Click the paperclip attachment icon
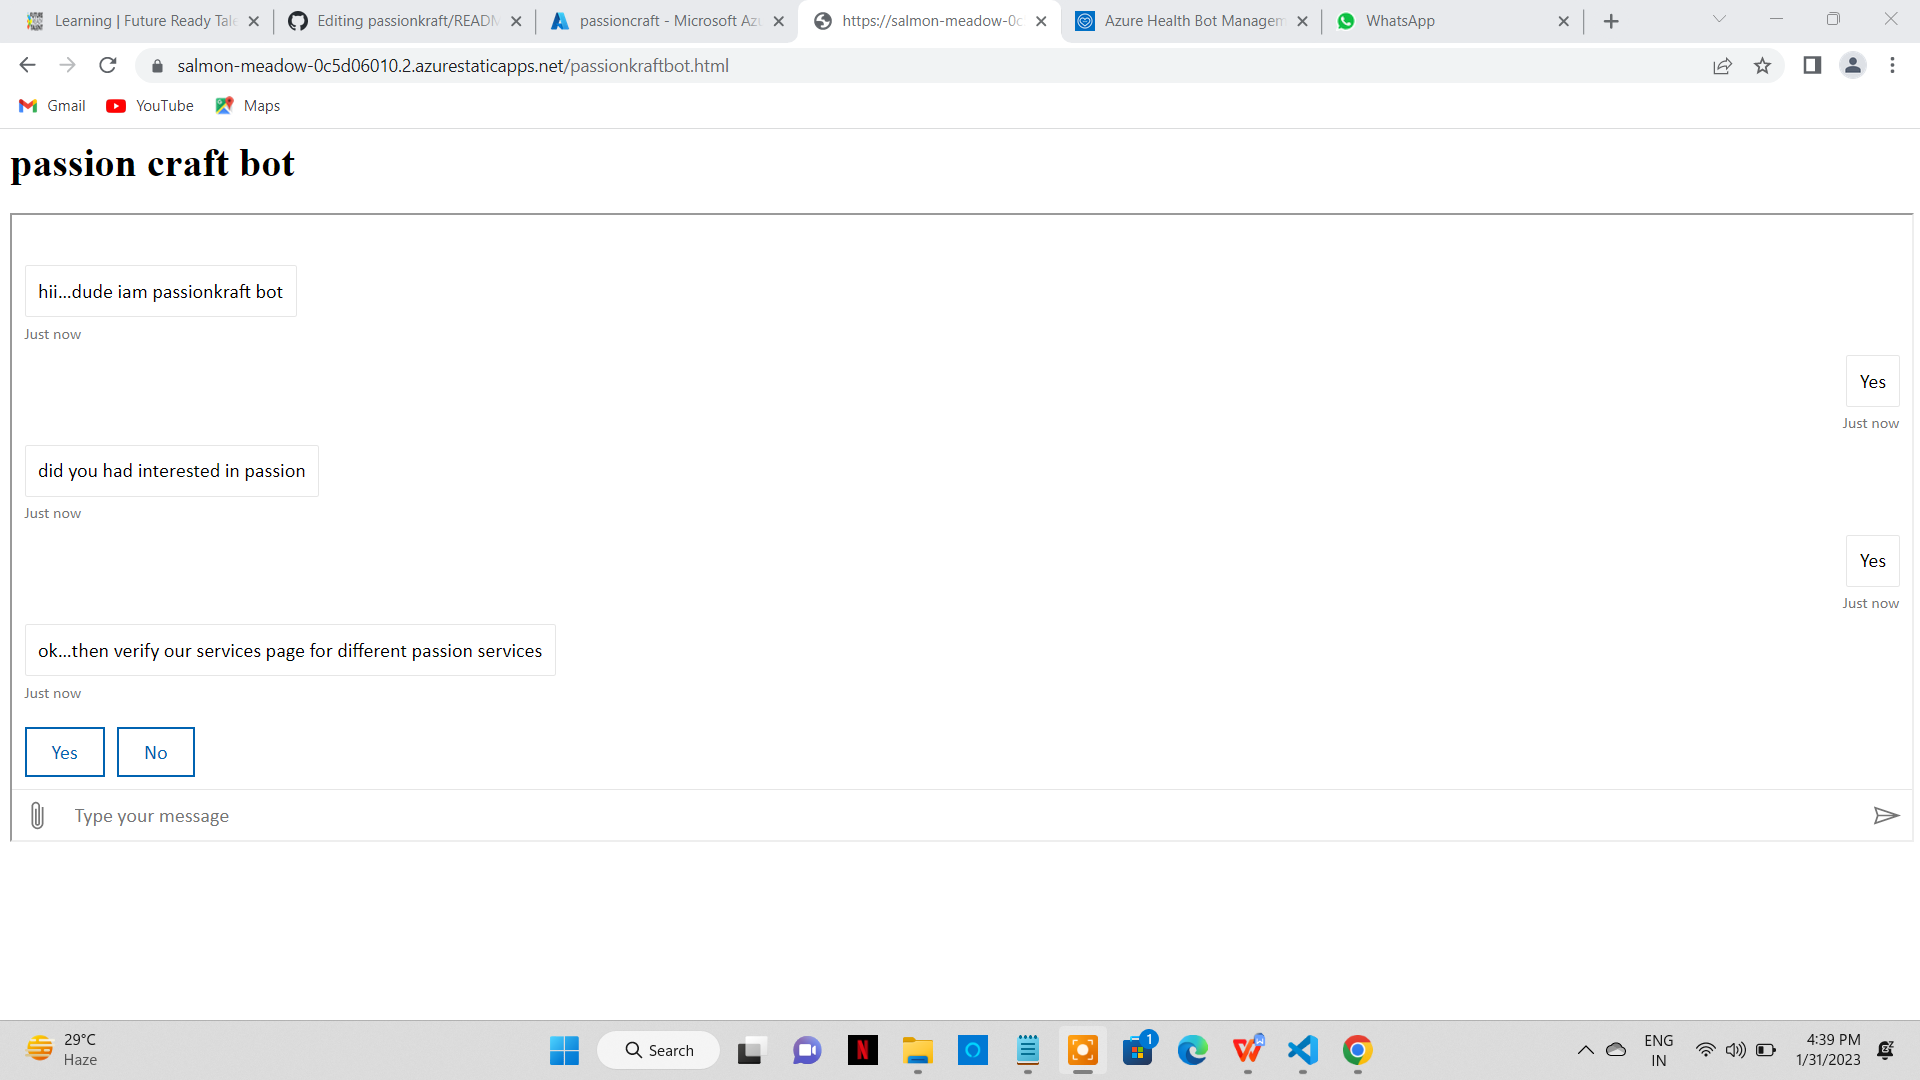The height and width of the screenshot is (1080, 1920). (x=37, y=816)
